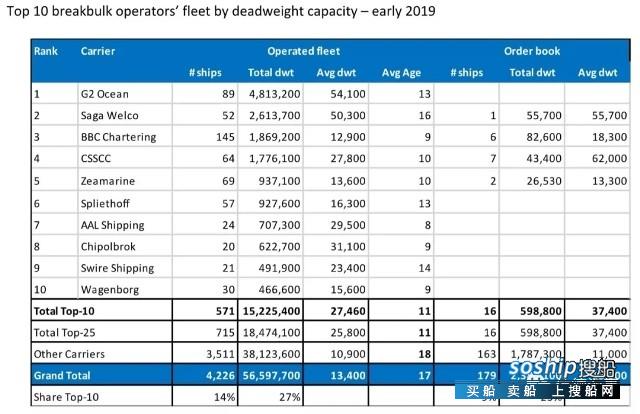The image size is (640, 414).
Task: Click the Other Carriers row label
Action: [x=69, y=354]
